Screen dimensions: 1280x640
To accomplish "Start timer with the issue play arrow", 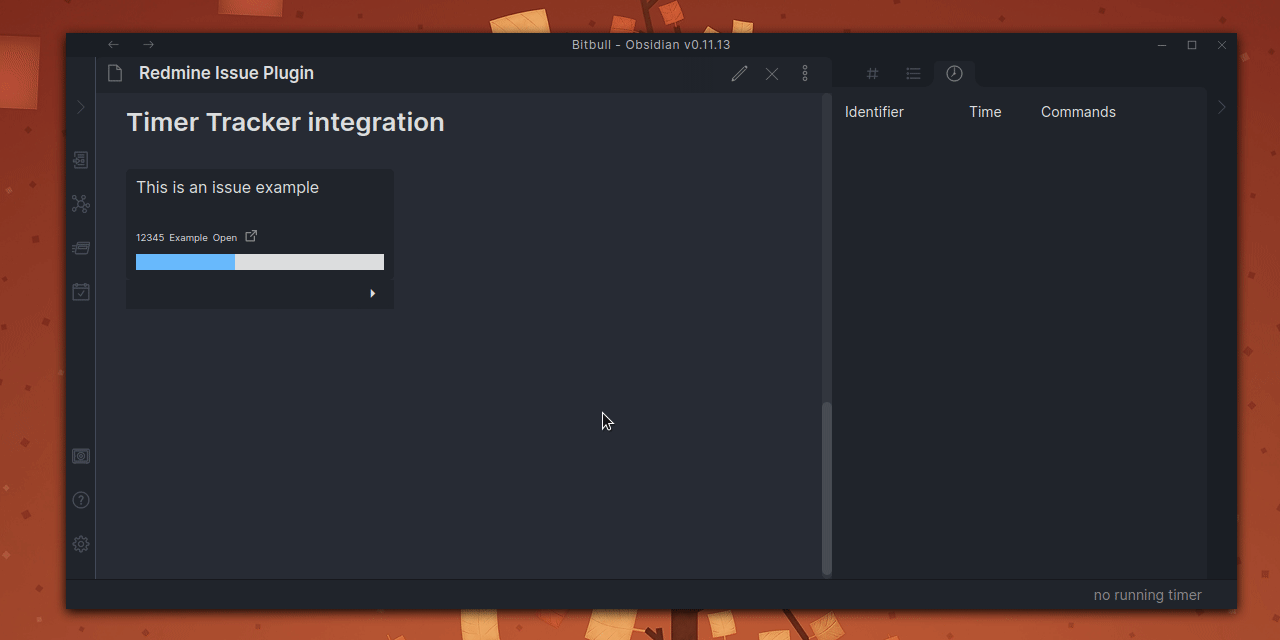I will coord(372,294).
